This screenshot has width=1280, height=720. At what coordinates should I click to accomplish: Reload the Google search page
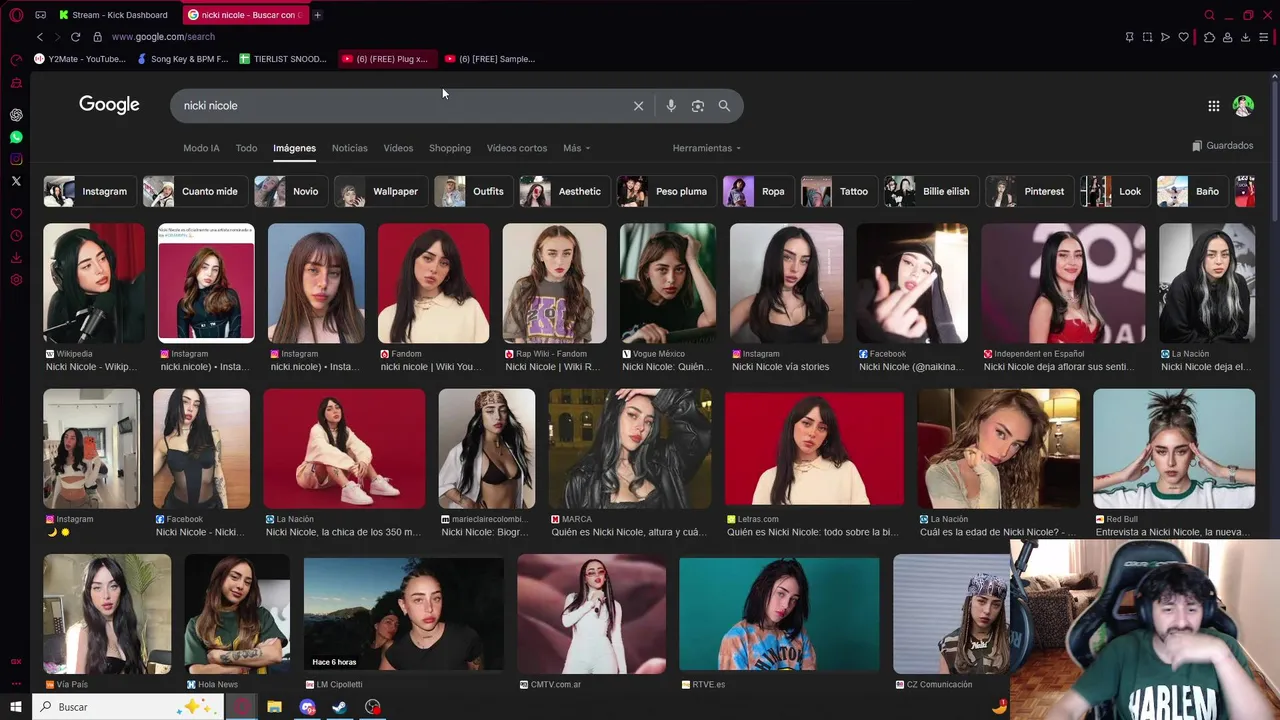click(75, 37)
